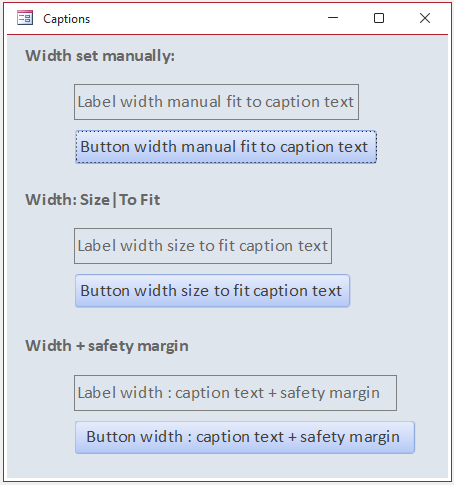Viewport: 454px width, 485px height.
Task: Click "Button width manual fit to caption text" button
Action: click(226, 147)
